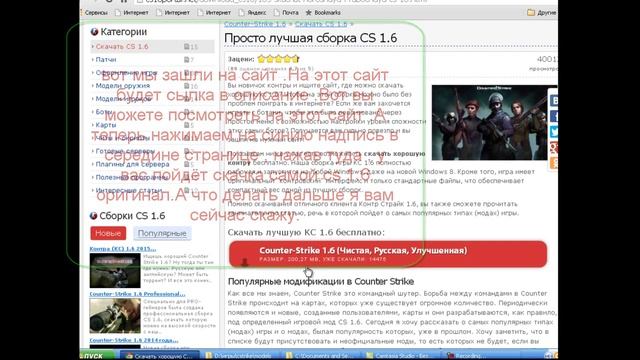Share via the orange Odnoklassniki icon

click(553, 163)
